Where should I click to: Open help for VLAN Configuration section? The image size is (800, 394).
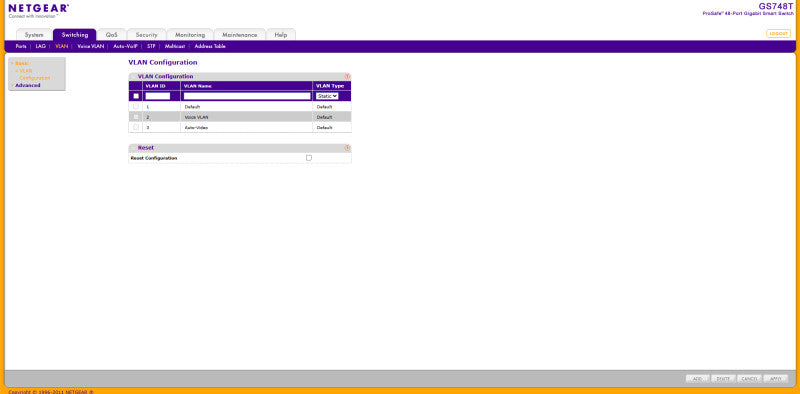[347, 77]
